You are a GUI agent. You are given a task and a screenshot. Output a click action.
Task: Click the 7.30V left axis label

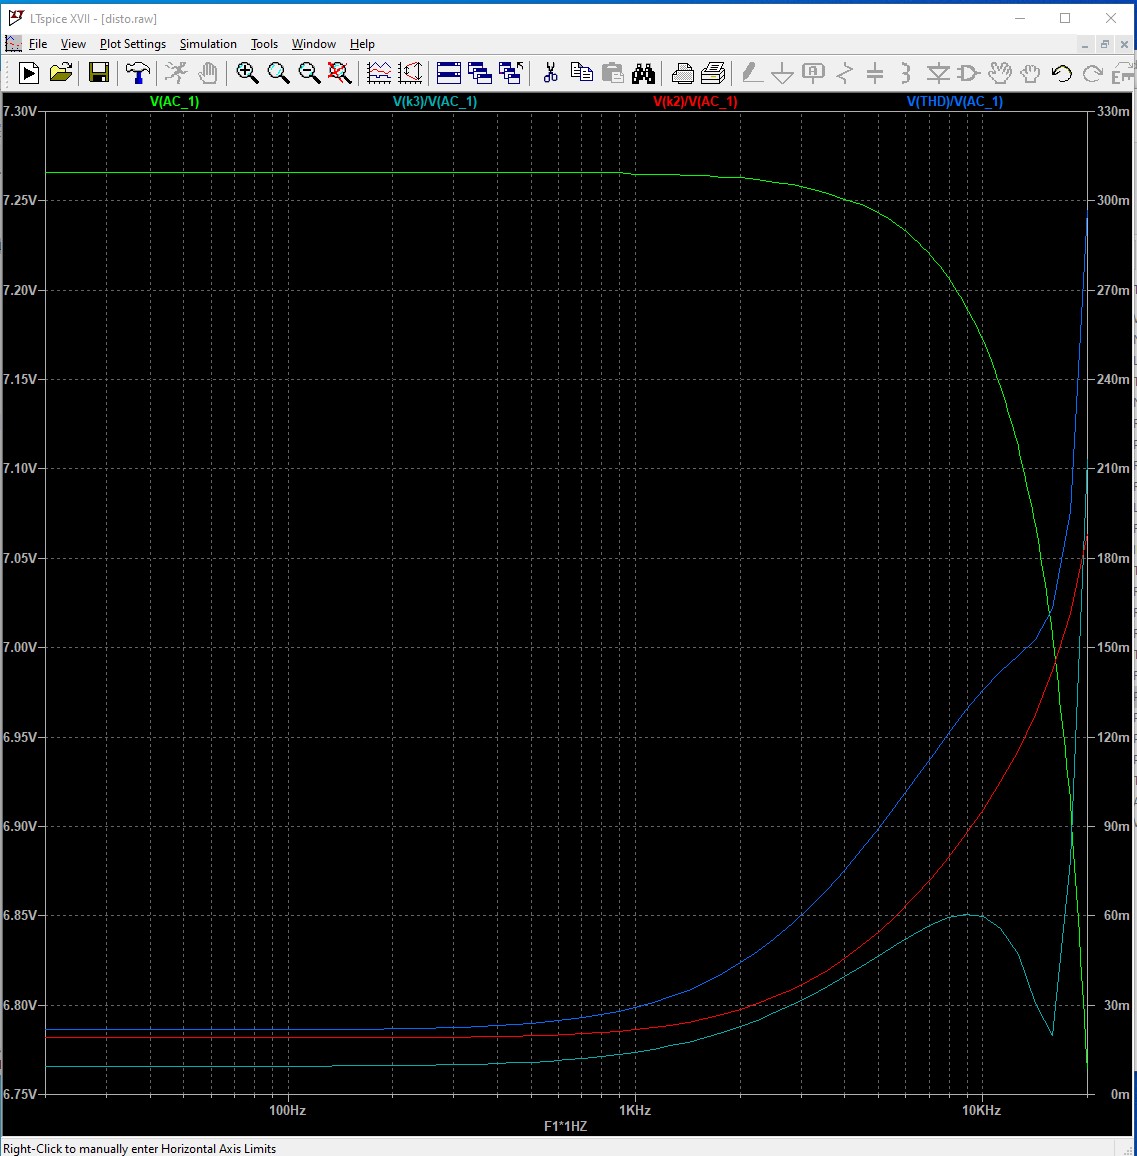18,111
